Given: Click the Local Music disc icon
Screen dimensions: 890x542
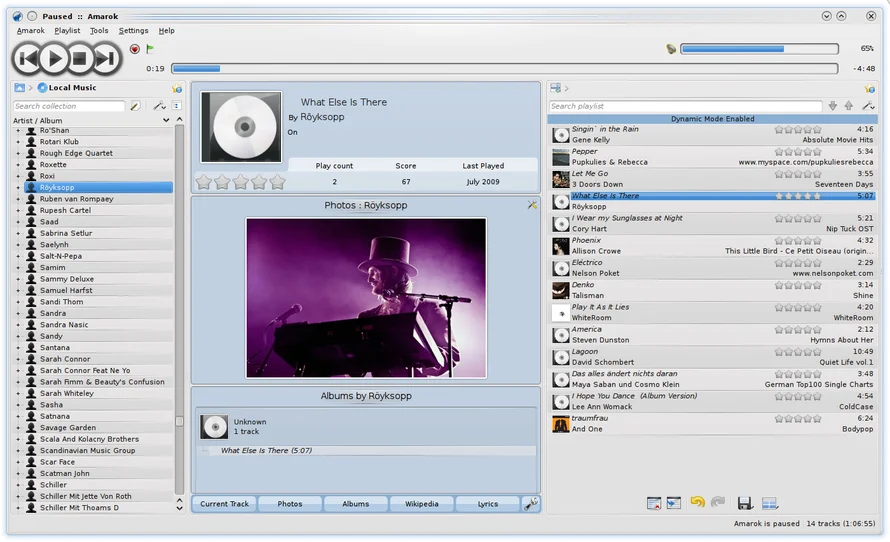Looking at the screenshot, I should 42,87.
